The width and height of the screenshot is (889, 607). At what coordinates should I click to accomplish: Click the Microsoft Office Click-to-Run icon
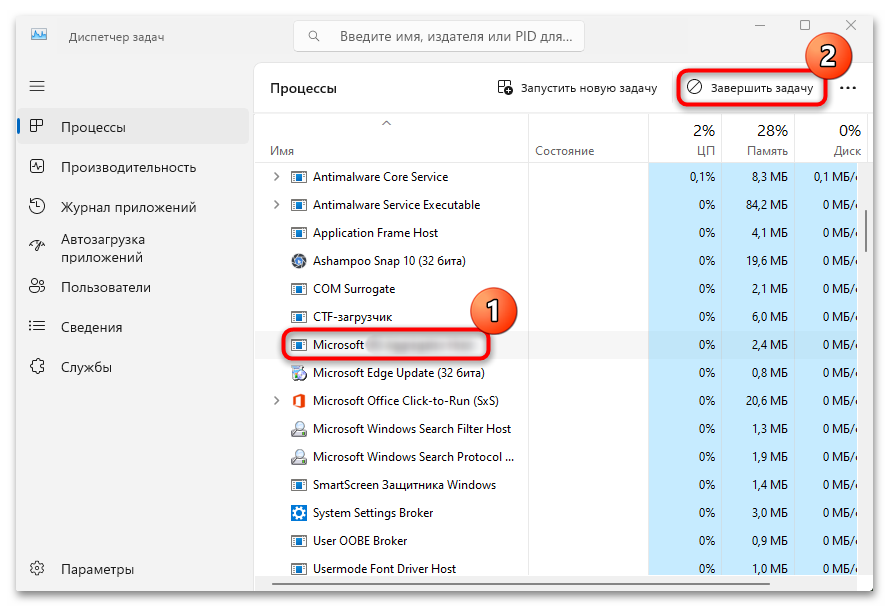[x=298, y=401]
